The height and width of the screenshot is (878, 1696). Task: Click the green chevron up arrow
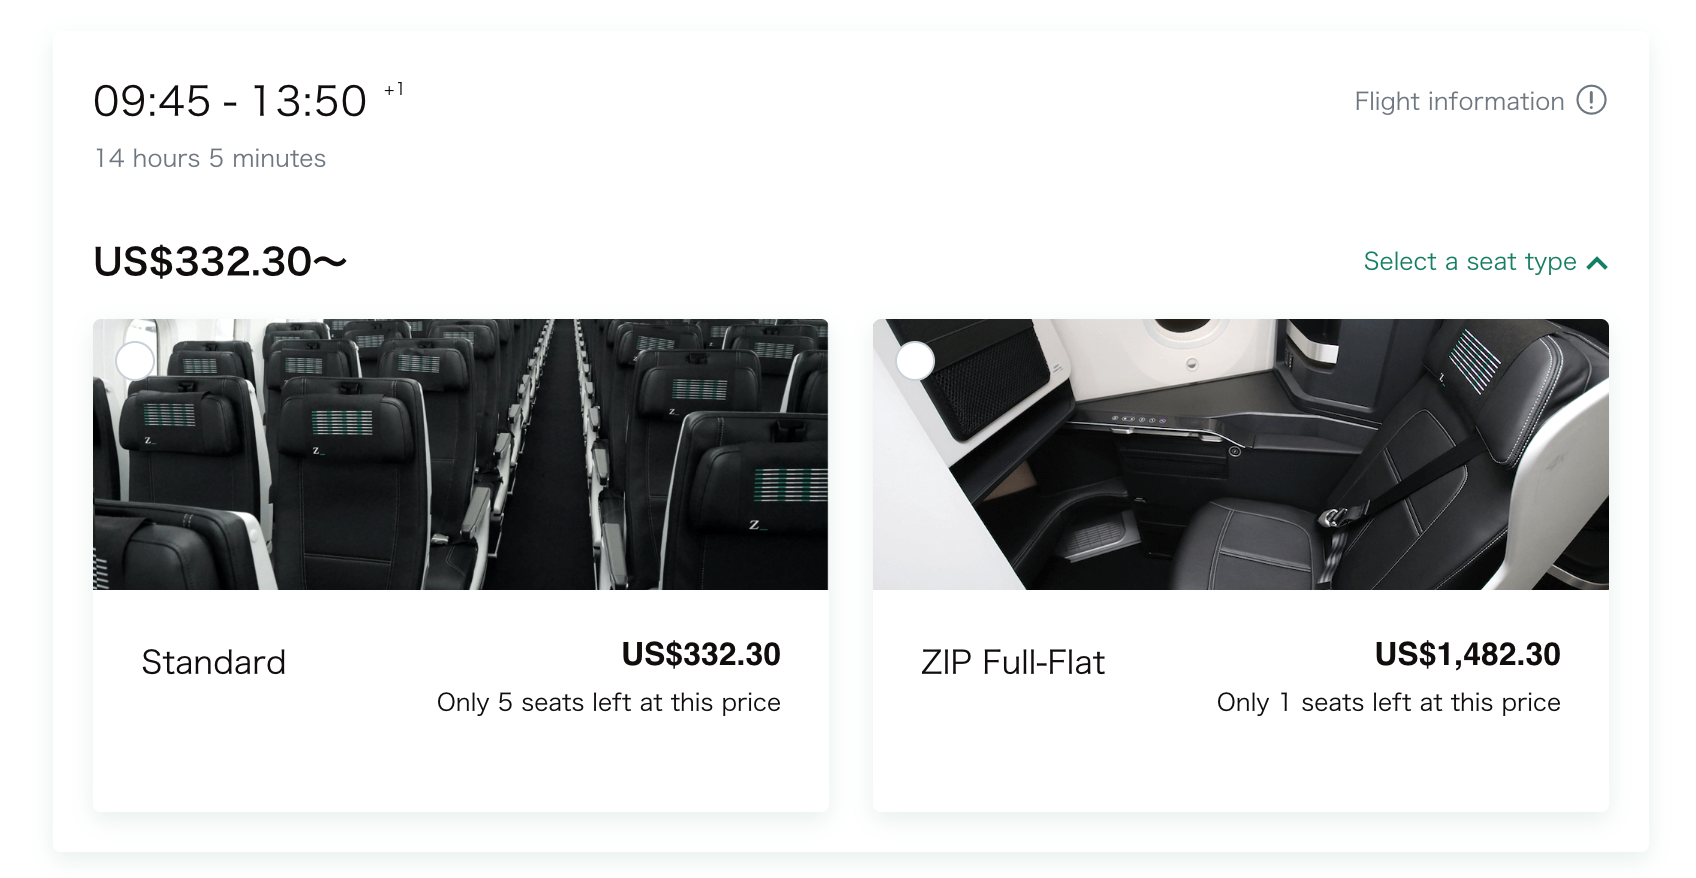point(1597,263)
